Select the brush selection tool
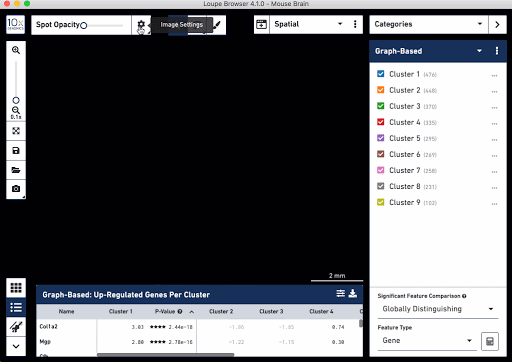The width and height of the screenshot is (512, 362). pyautogui.click(x=217, y=25)
